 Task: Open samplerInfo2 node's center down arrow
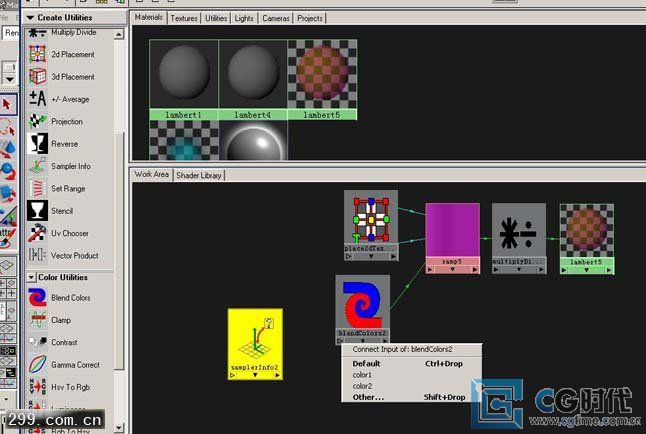click(255, 375)
